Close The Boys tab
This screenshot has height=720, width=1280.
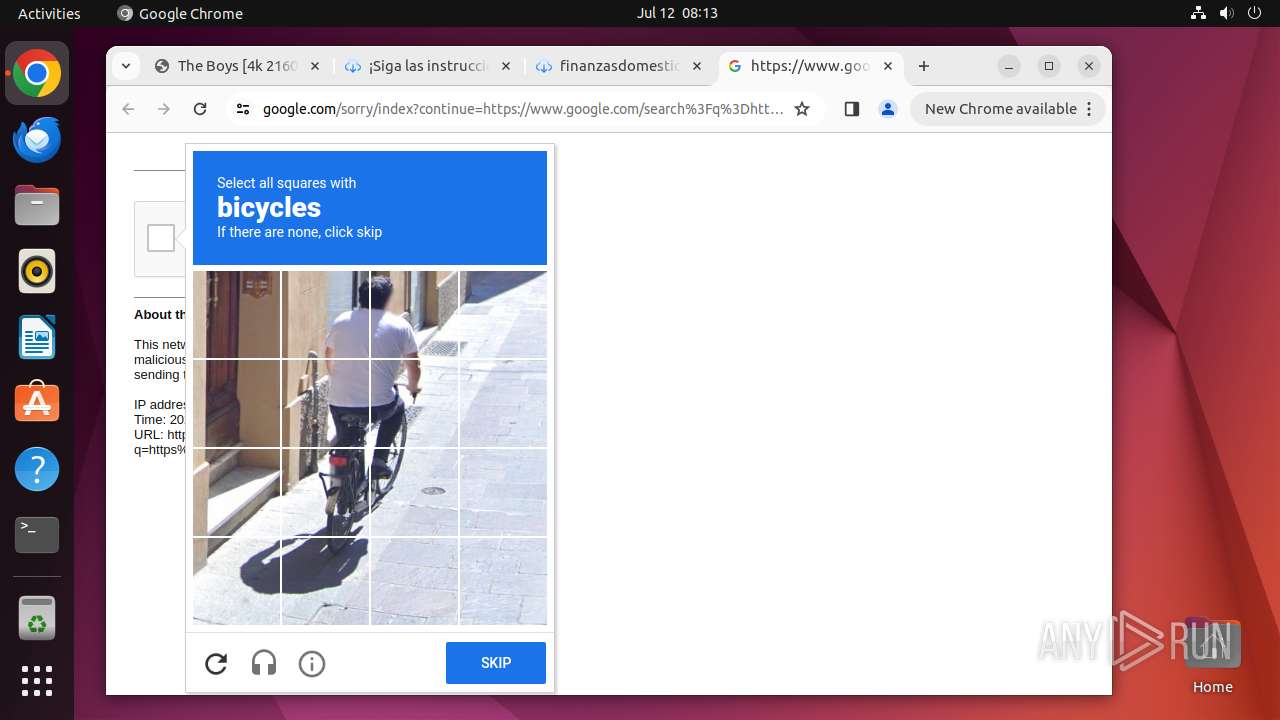314,66
